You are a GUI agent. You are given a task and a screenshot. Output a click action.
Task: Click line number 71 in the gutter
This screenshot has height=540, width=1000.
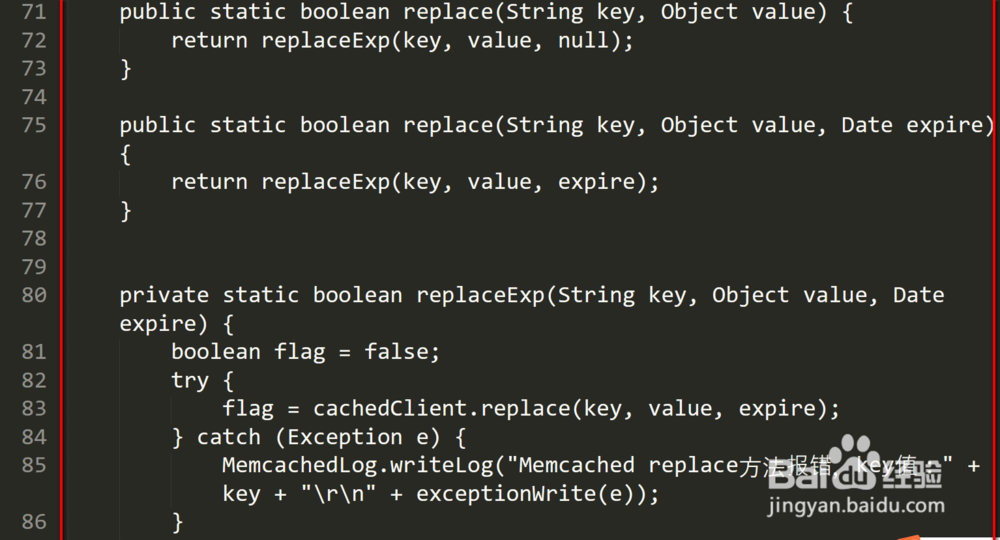click(x=33, y=13)
